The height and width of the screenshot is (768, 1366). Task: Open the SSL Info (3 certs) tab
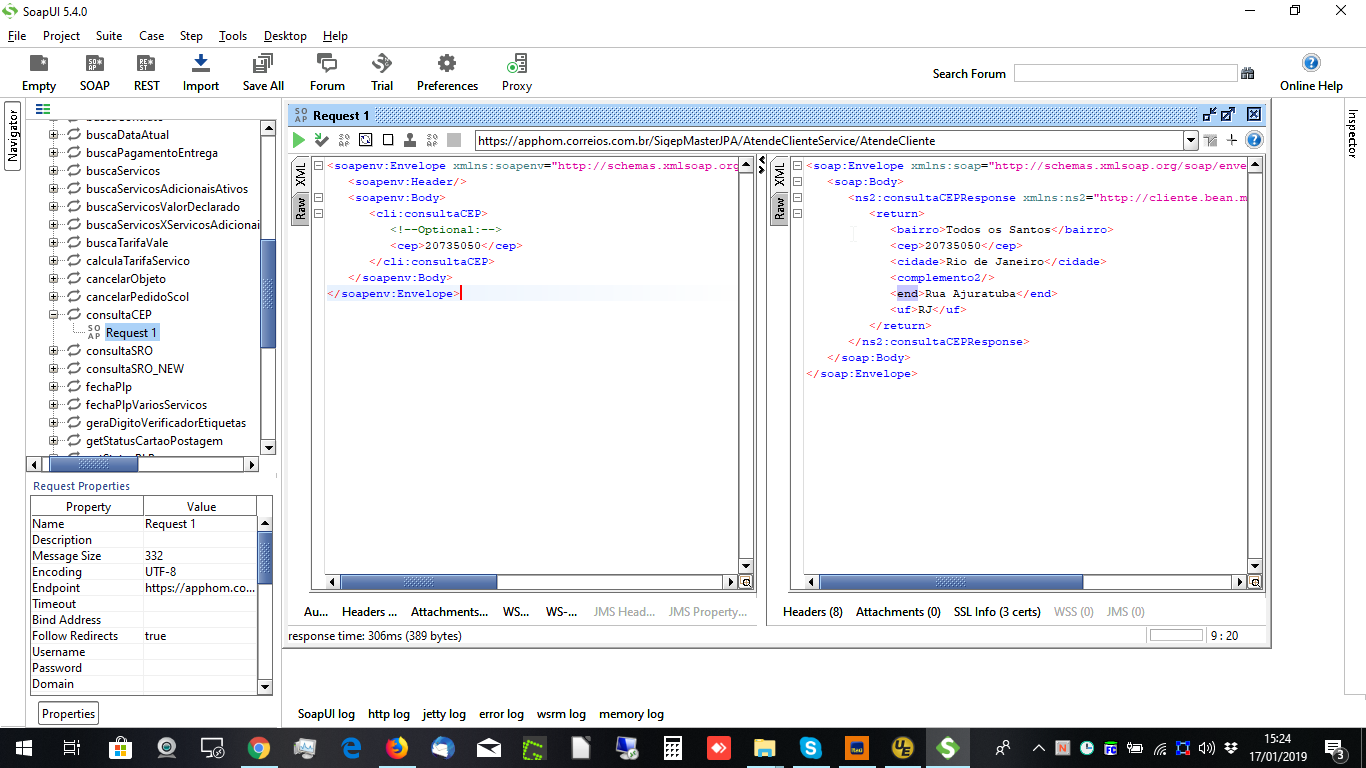click(x=996, y=612)
